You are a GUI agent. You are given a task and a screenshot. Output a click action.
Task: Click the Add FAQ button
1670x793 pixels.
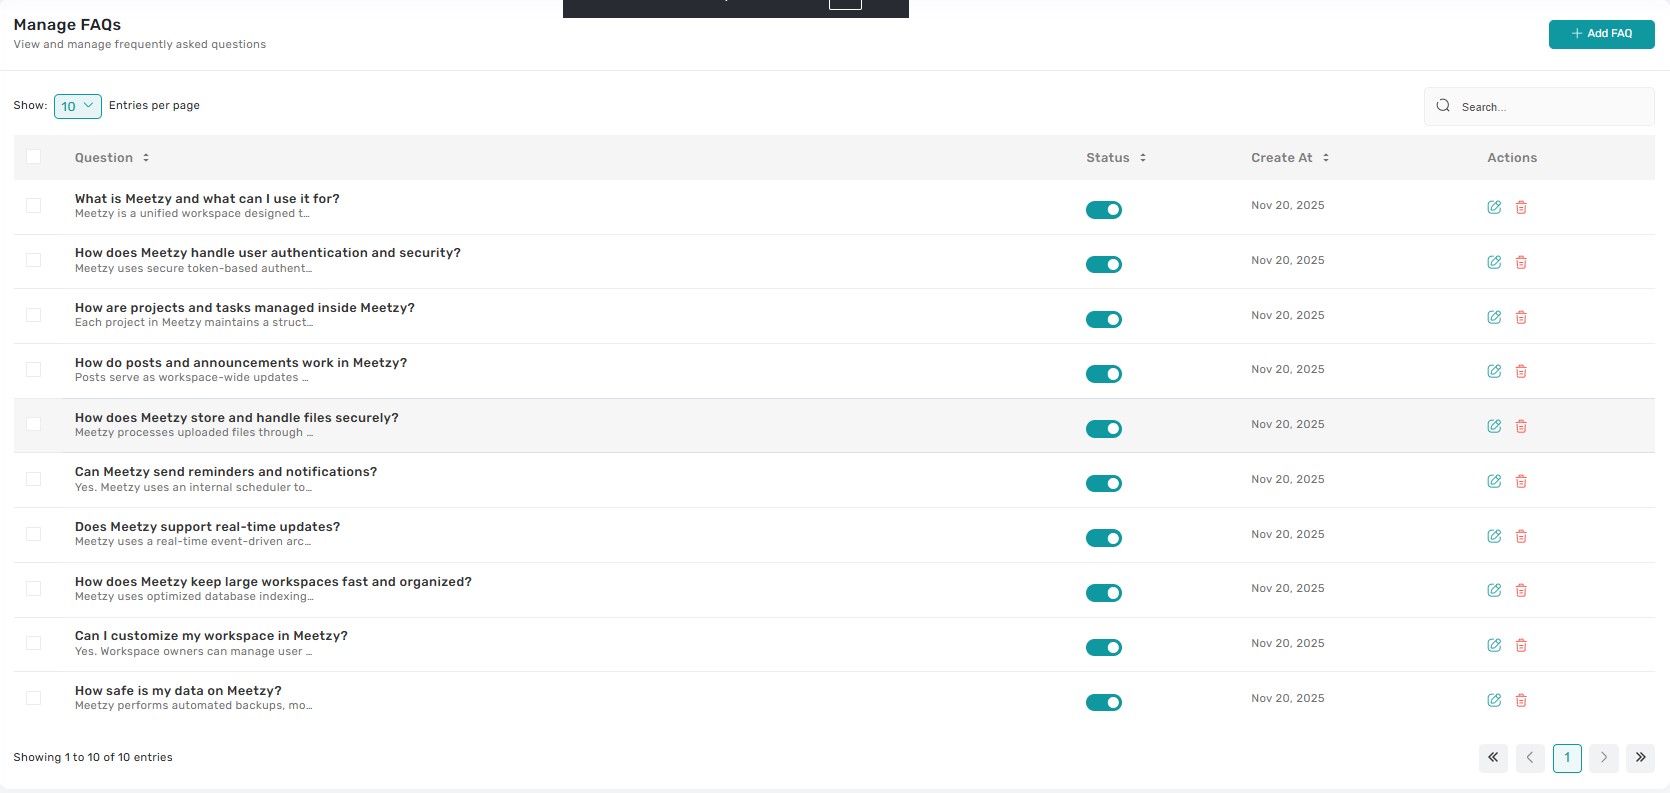click(x=1601, y=34)
